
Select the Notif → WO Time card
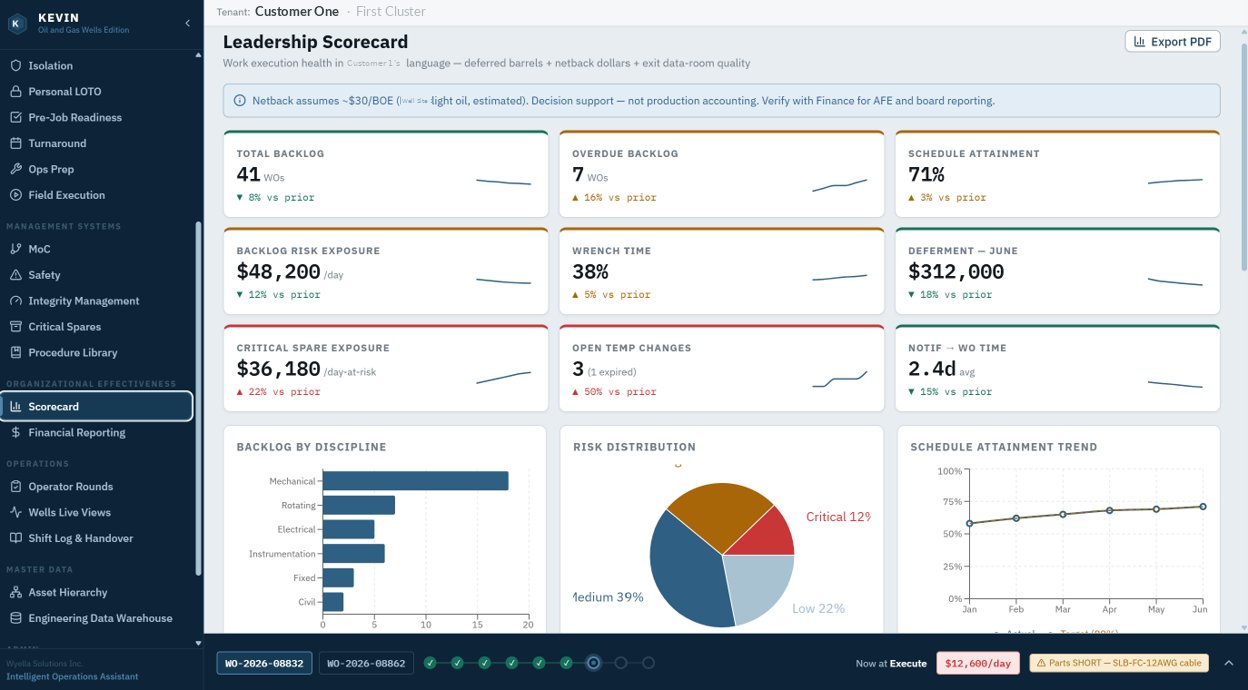[x=1057, y=368]
